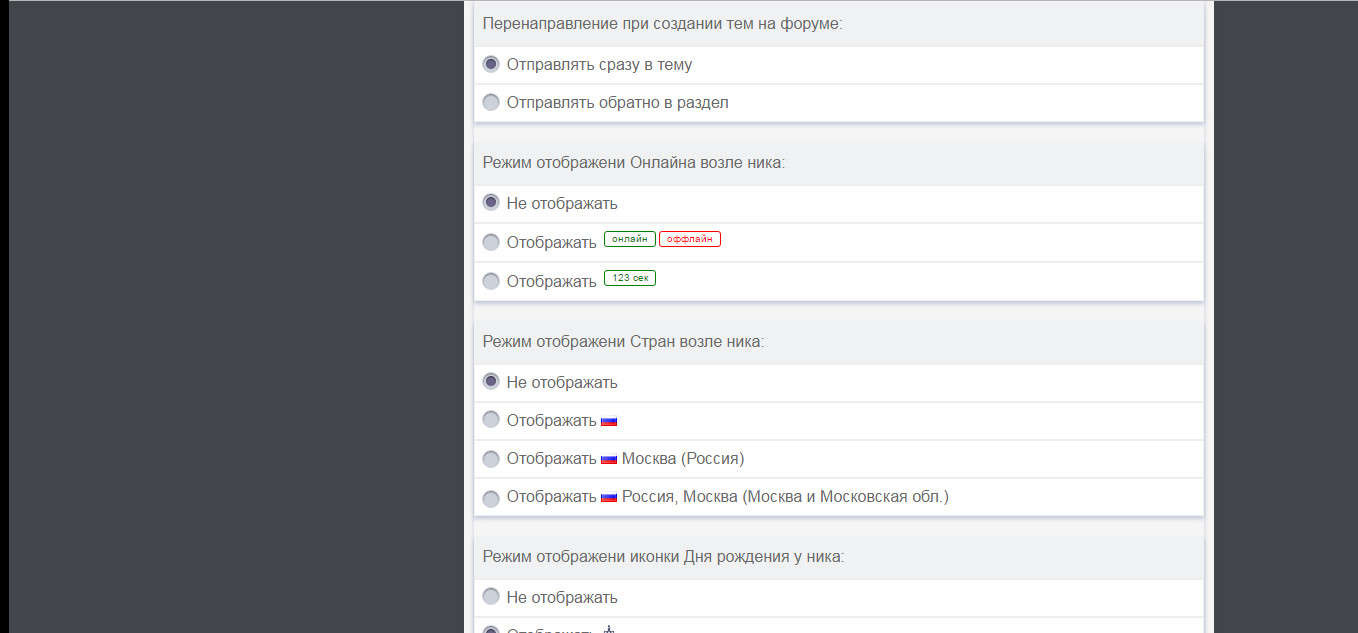The image size is (1358, 633).
Task: Click the 'Перенаправление при создании тем на форуме' header
Action: 662,23
